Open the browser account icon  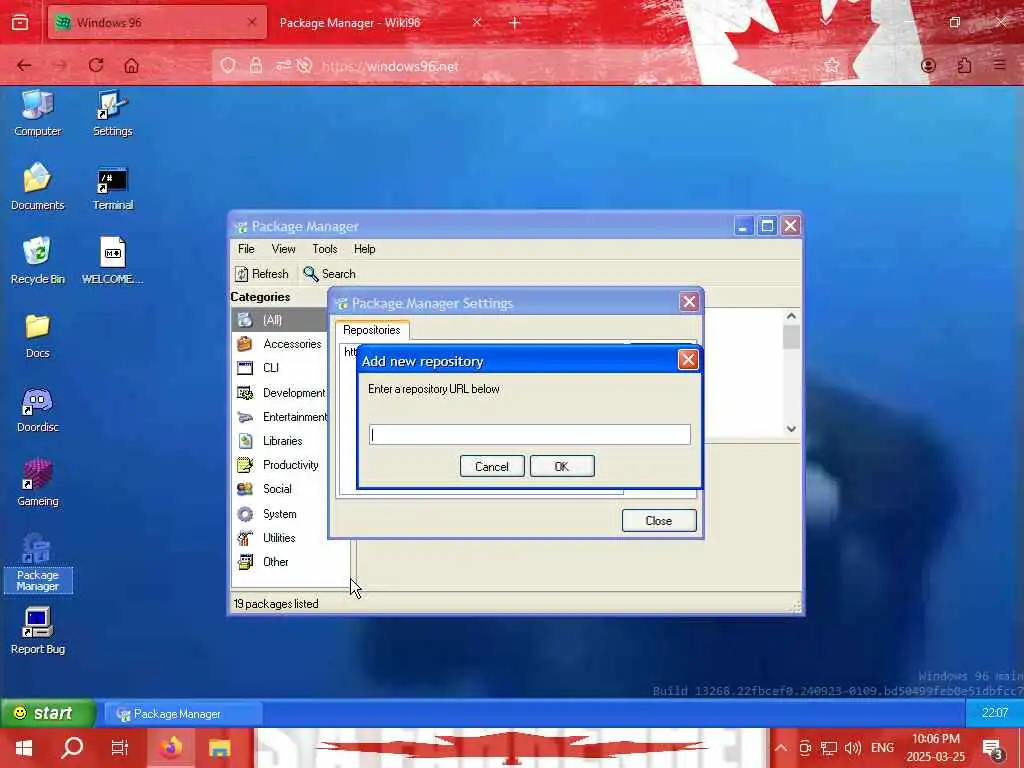[x=928, y=65]
